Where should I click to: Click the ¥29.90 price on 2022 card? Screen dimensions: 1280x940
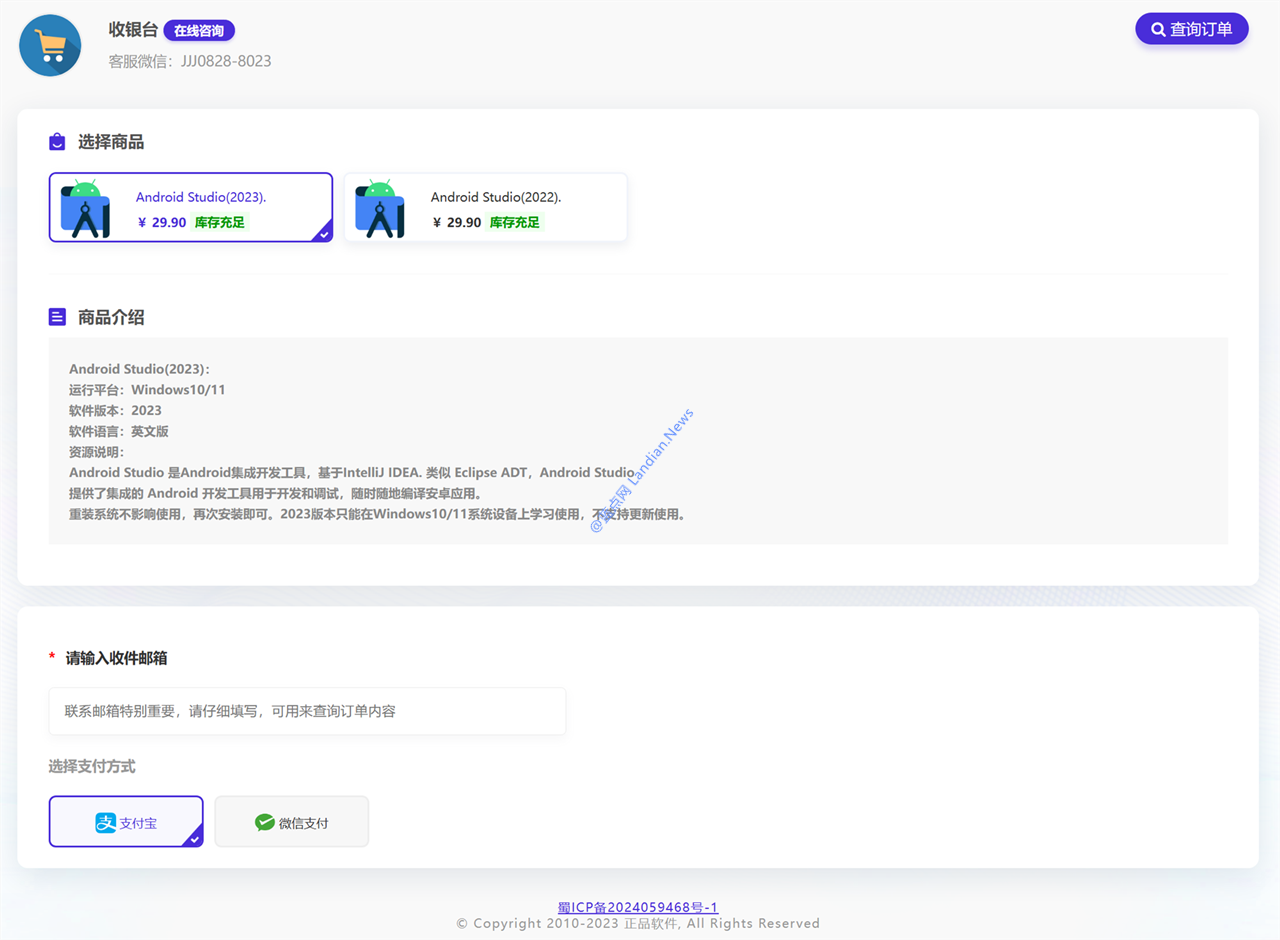click(457, 222)
